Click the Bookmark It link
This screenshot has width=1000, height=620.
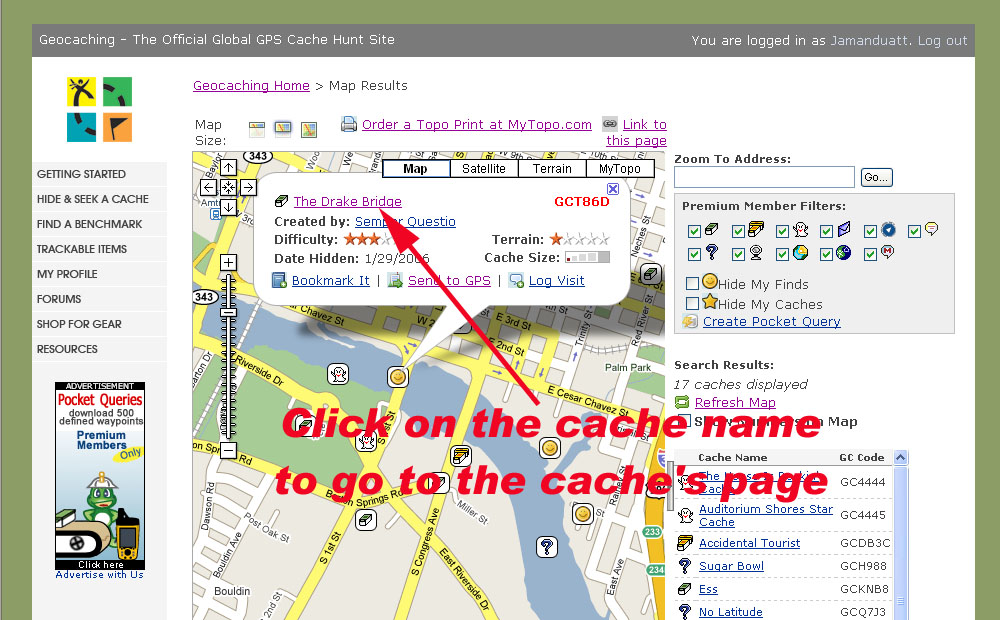(330, 281)
